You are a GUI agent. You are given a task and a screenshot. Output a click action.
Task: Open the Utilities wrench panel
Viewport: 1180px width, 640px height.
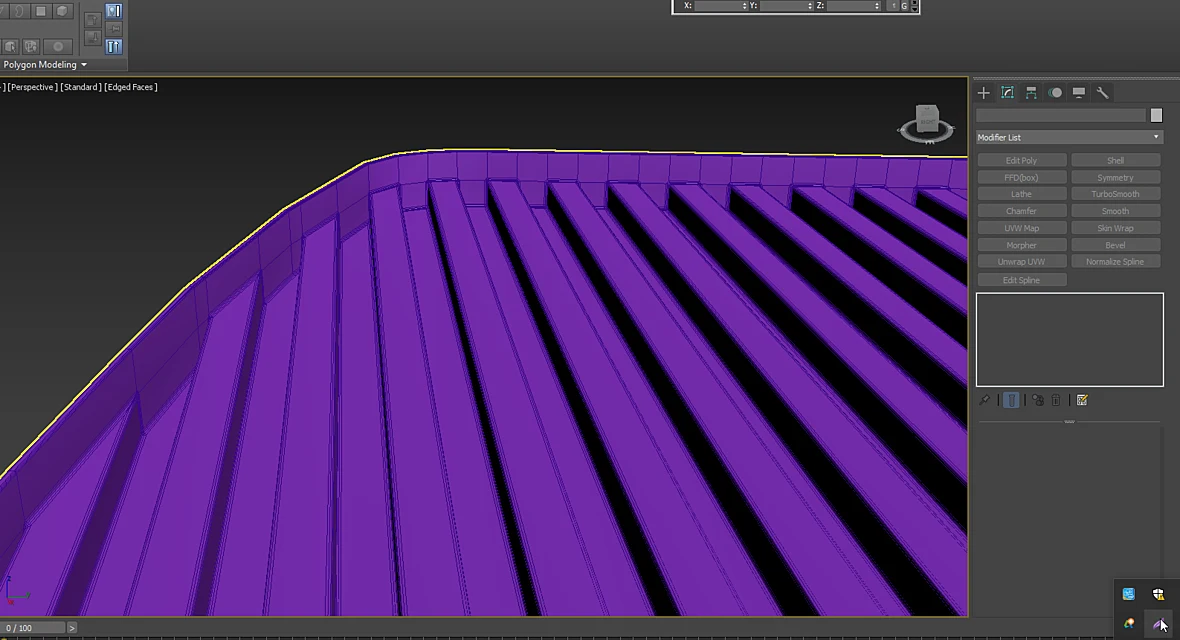[1102, 93]
